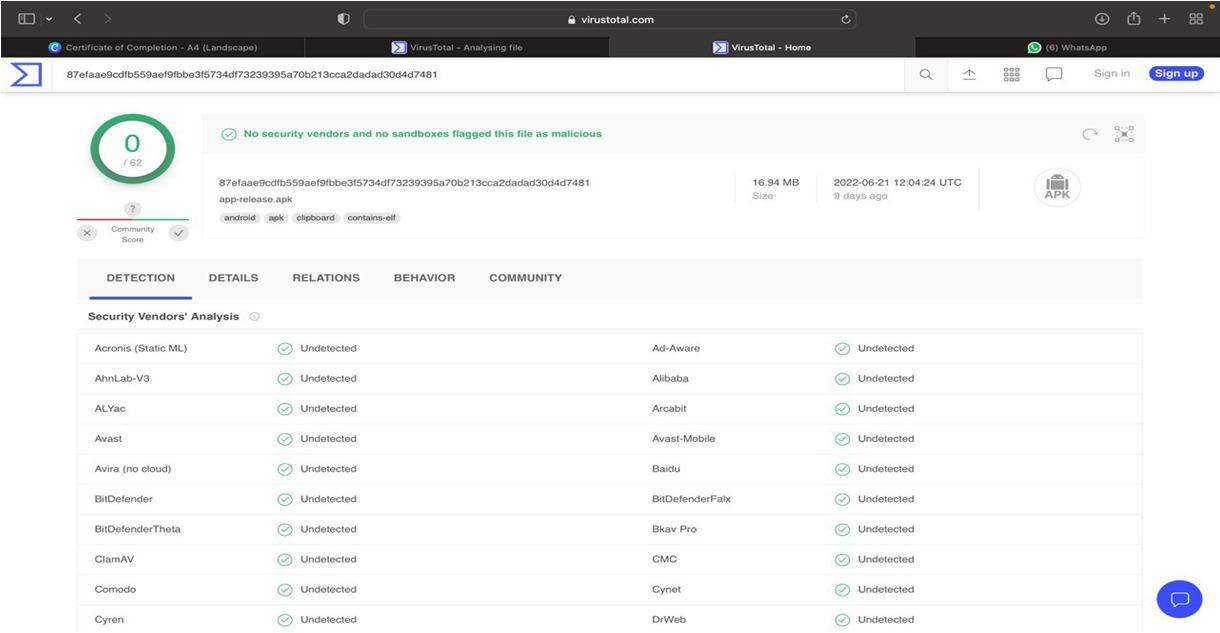Click the ClamAV vendor name
Image resolution: width=1220 pixels, height=633 pixels.
click(114, 559)
